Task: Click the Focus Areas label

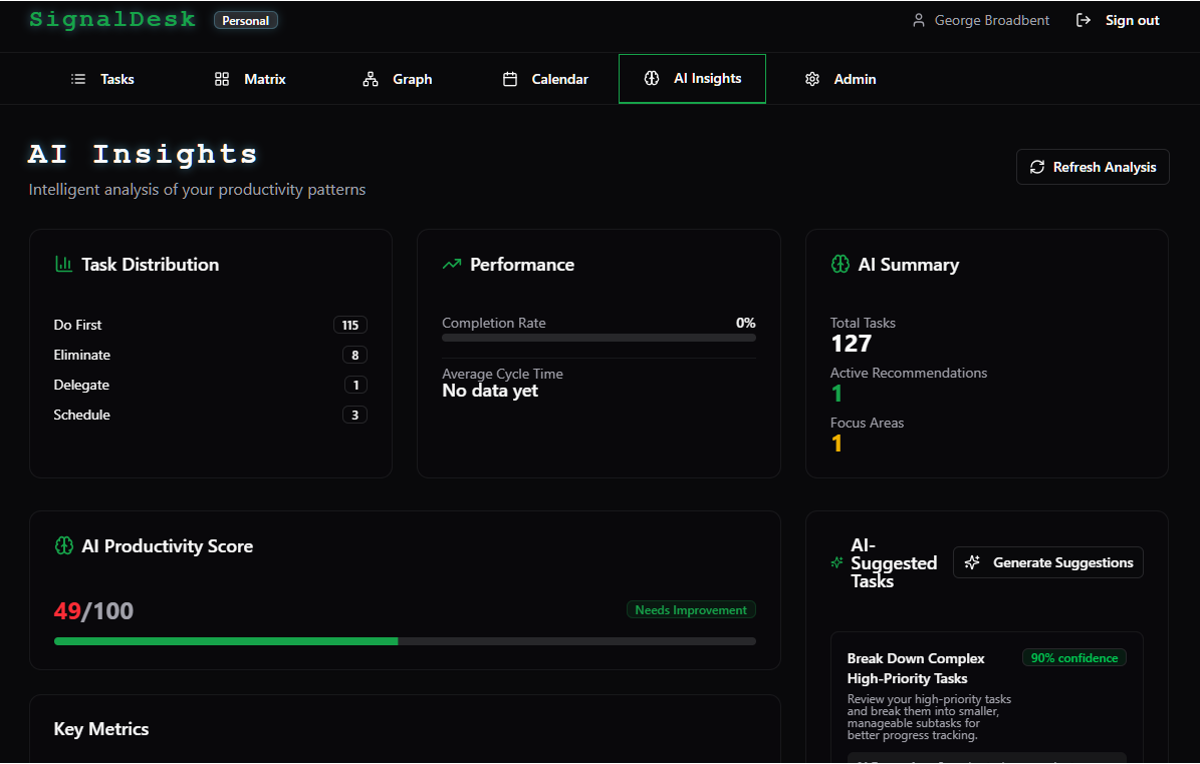Action: (x=867, y=423)
